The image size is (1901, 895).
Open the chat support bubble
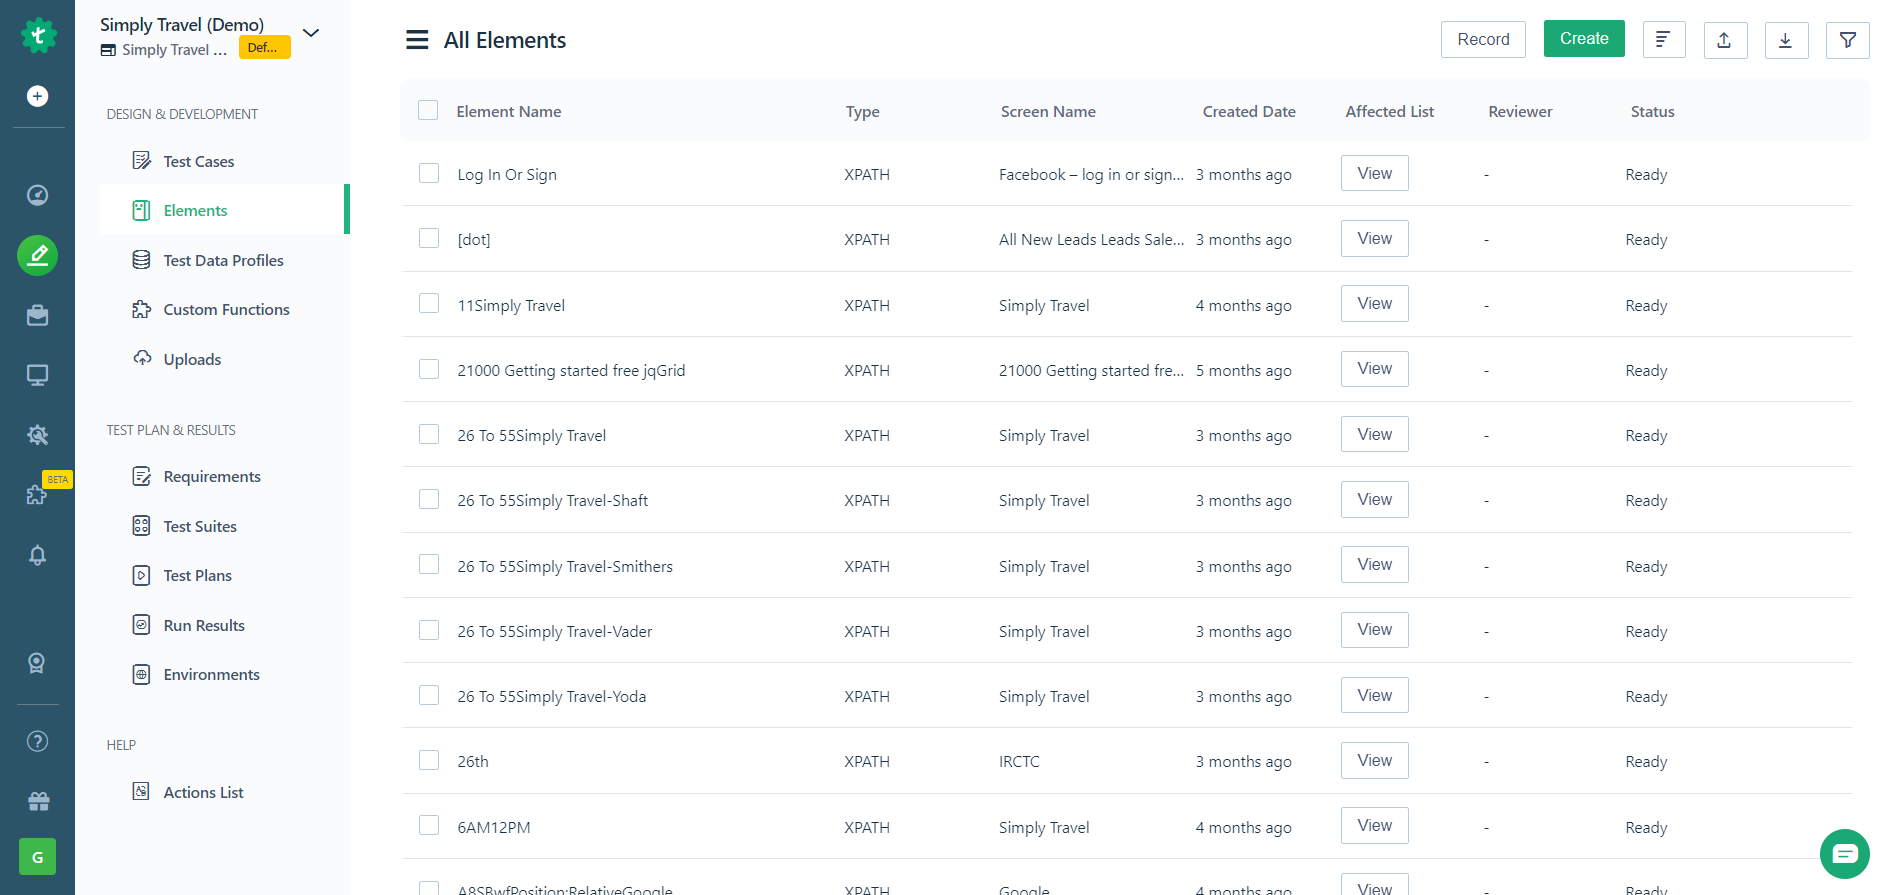click(1845, 854)
